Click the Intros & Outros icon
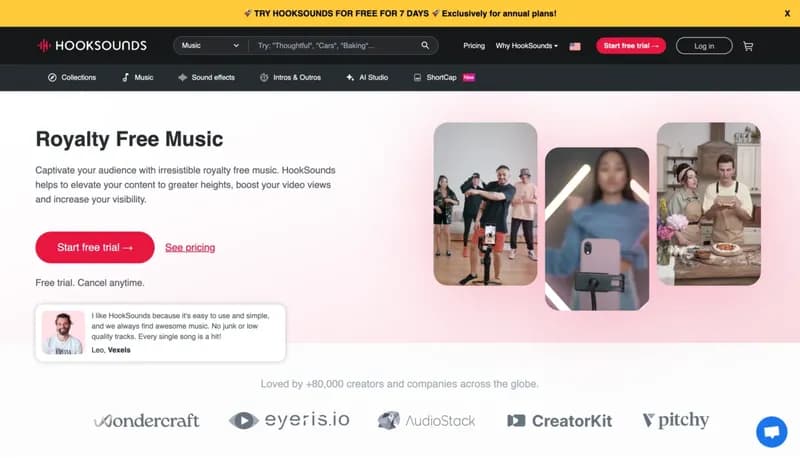This screenshot has height=458, width=800. [x=264, y=78]
